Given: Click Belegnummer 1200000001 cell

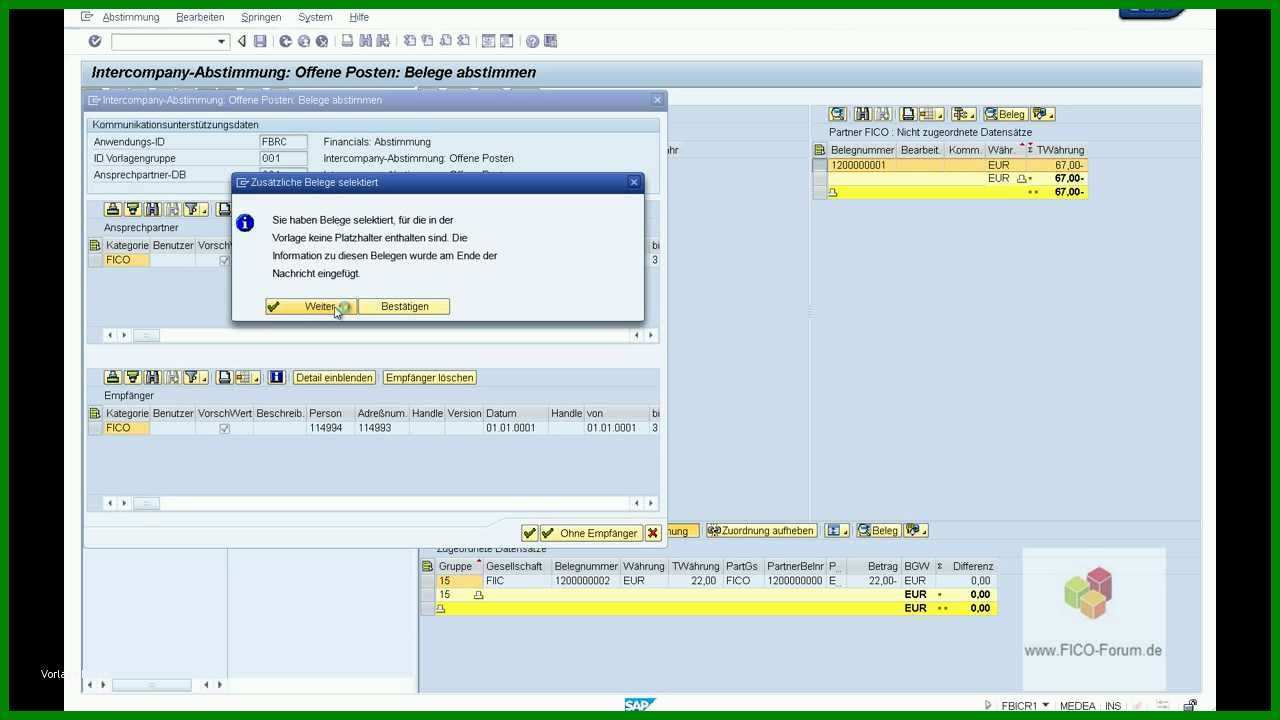Looking at the screenshot, I should [x=863, y=165].
